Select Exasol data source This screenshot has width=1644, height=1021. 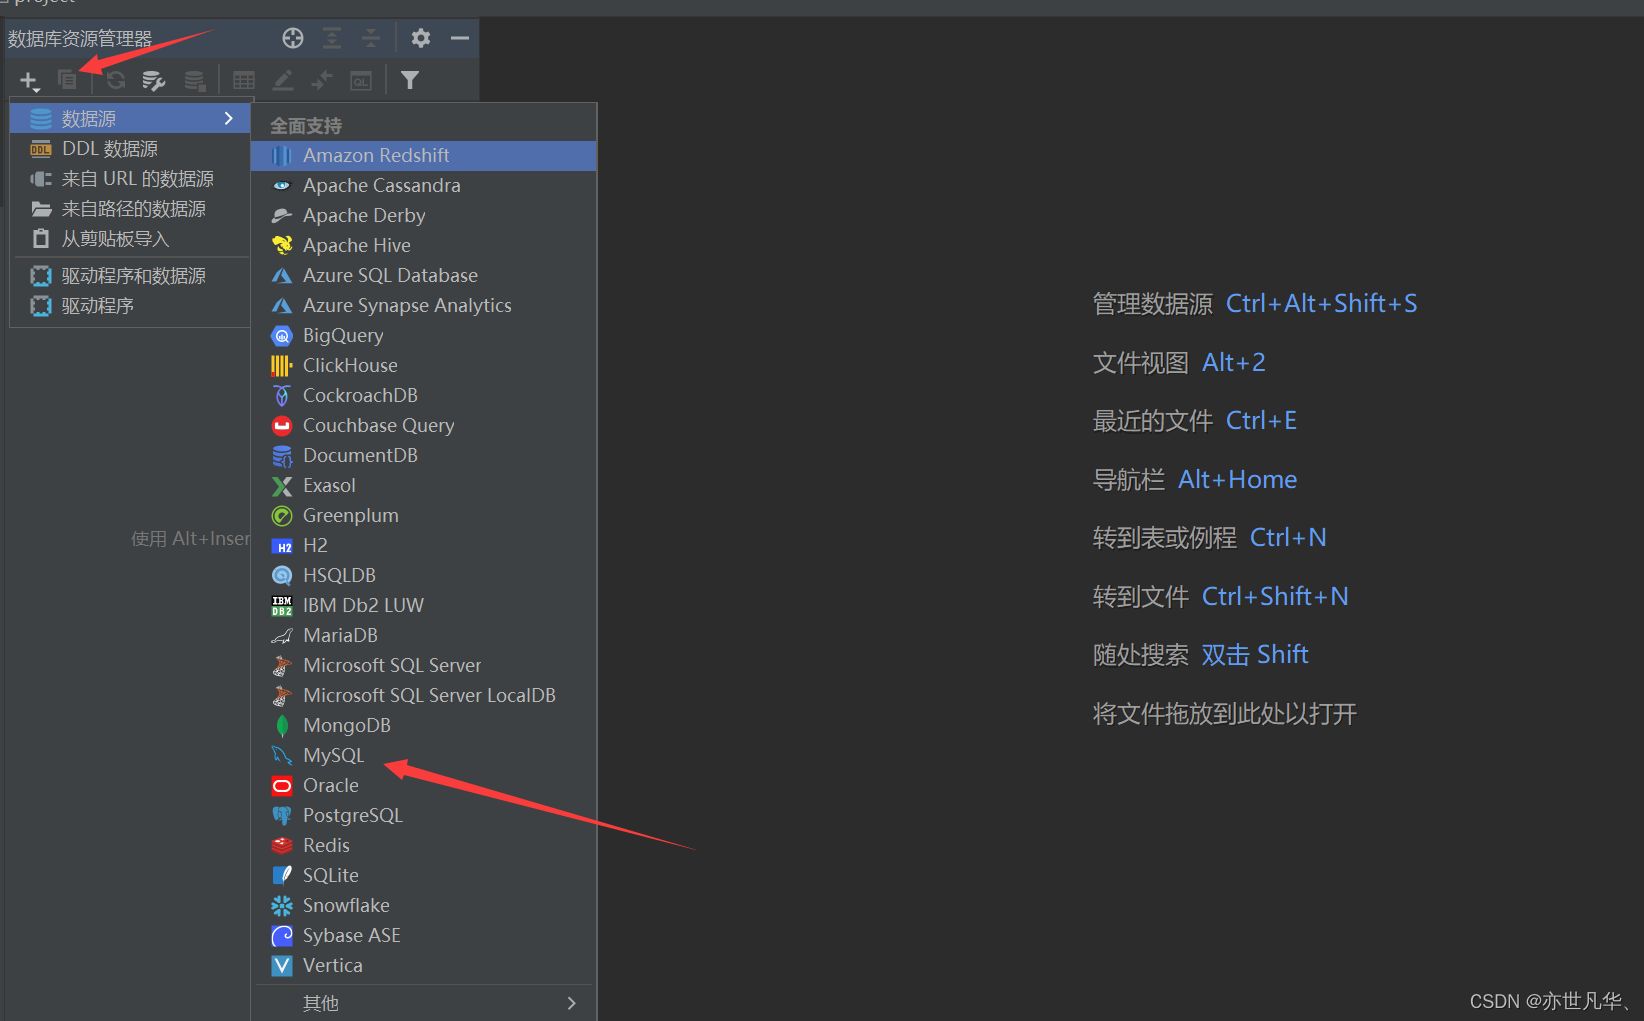pos(424,485)
